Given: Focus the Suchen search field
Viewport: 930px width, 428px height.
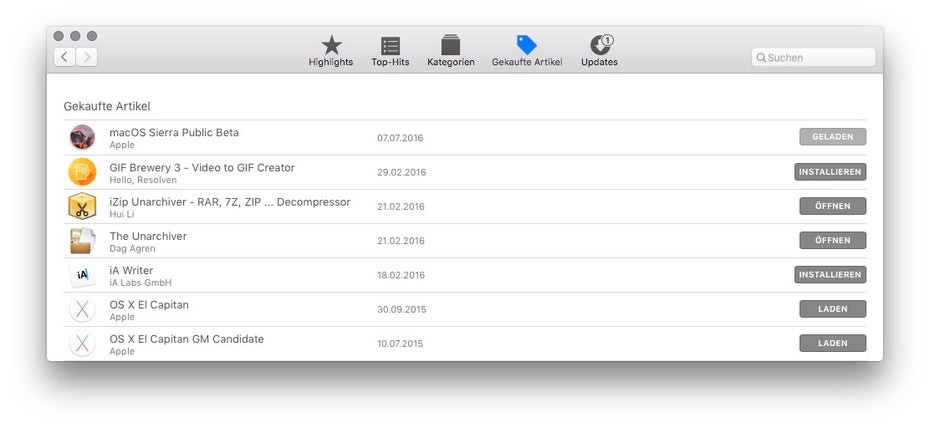Looking at the screenshot, I should (814, 58).
